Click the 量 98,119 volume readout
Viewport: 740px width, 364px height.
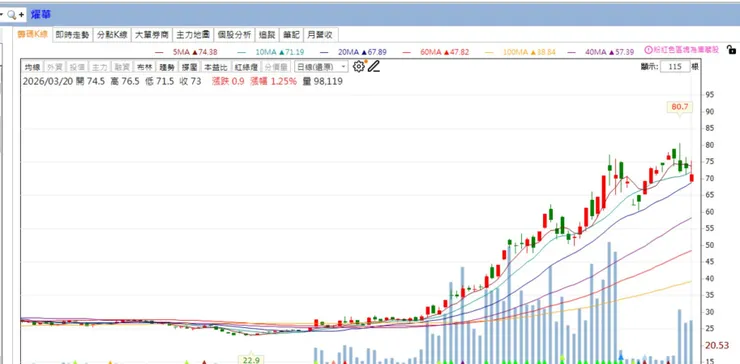tap(323, 81)
